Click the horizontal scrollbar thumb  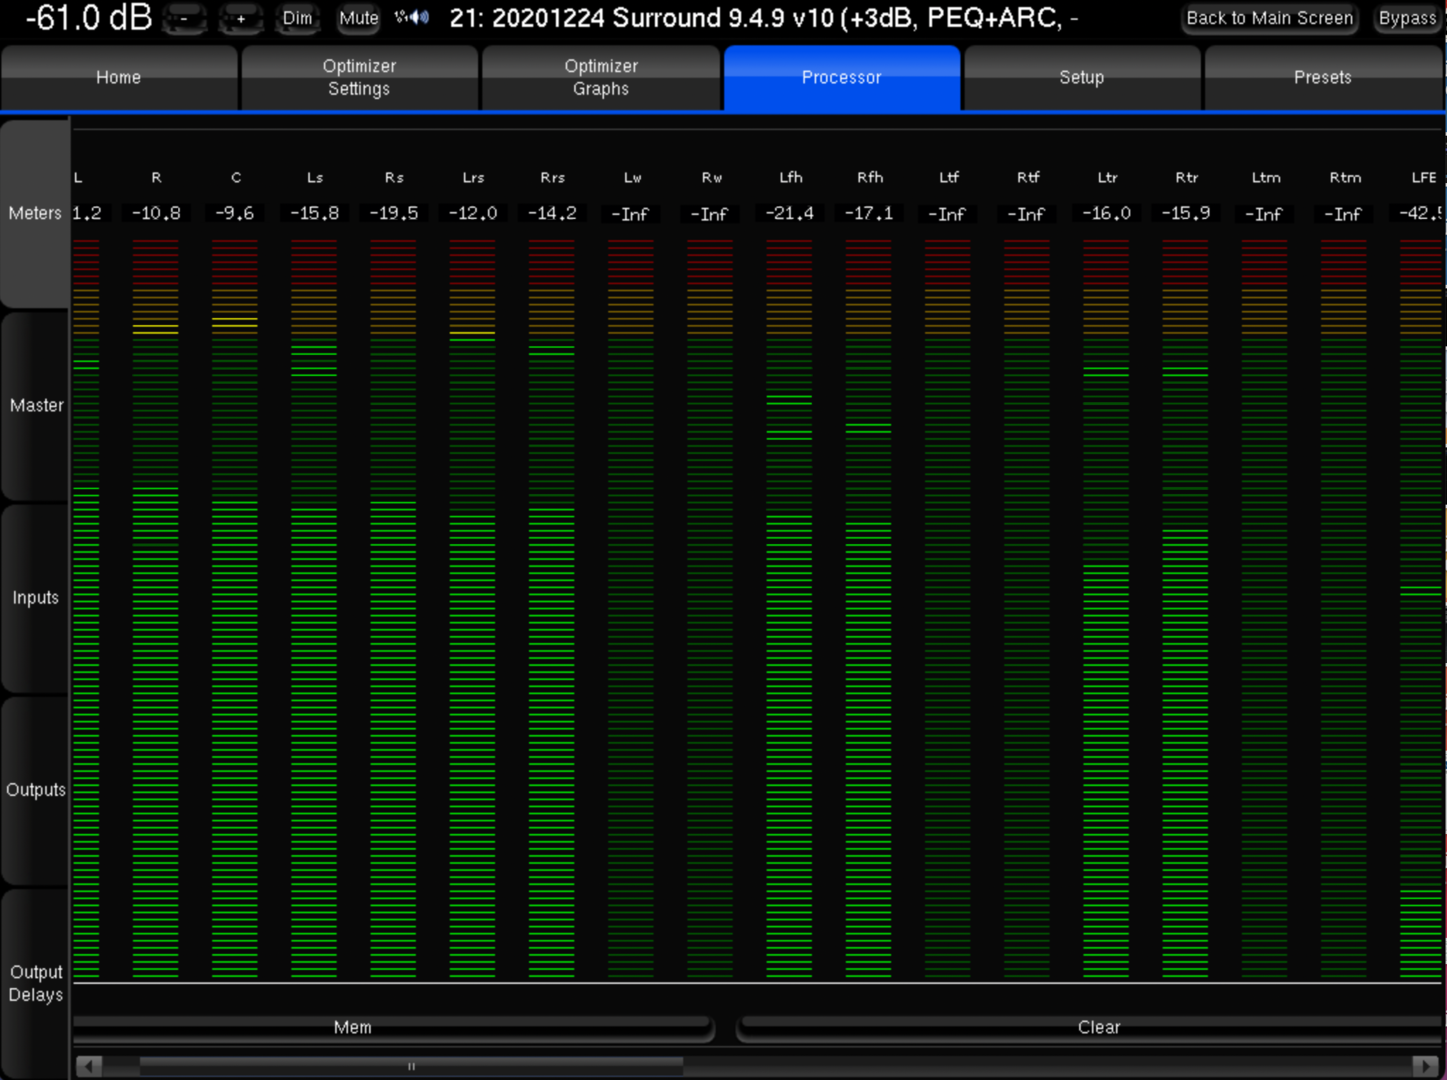click(x=411, y=1066)
